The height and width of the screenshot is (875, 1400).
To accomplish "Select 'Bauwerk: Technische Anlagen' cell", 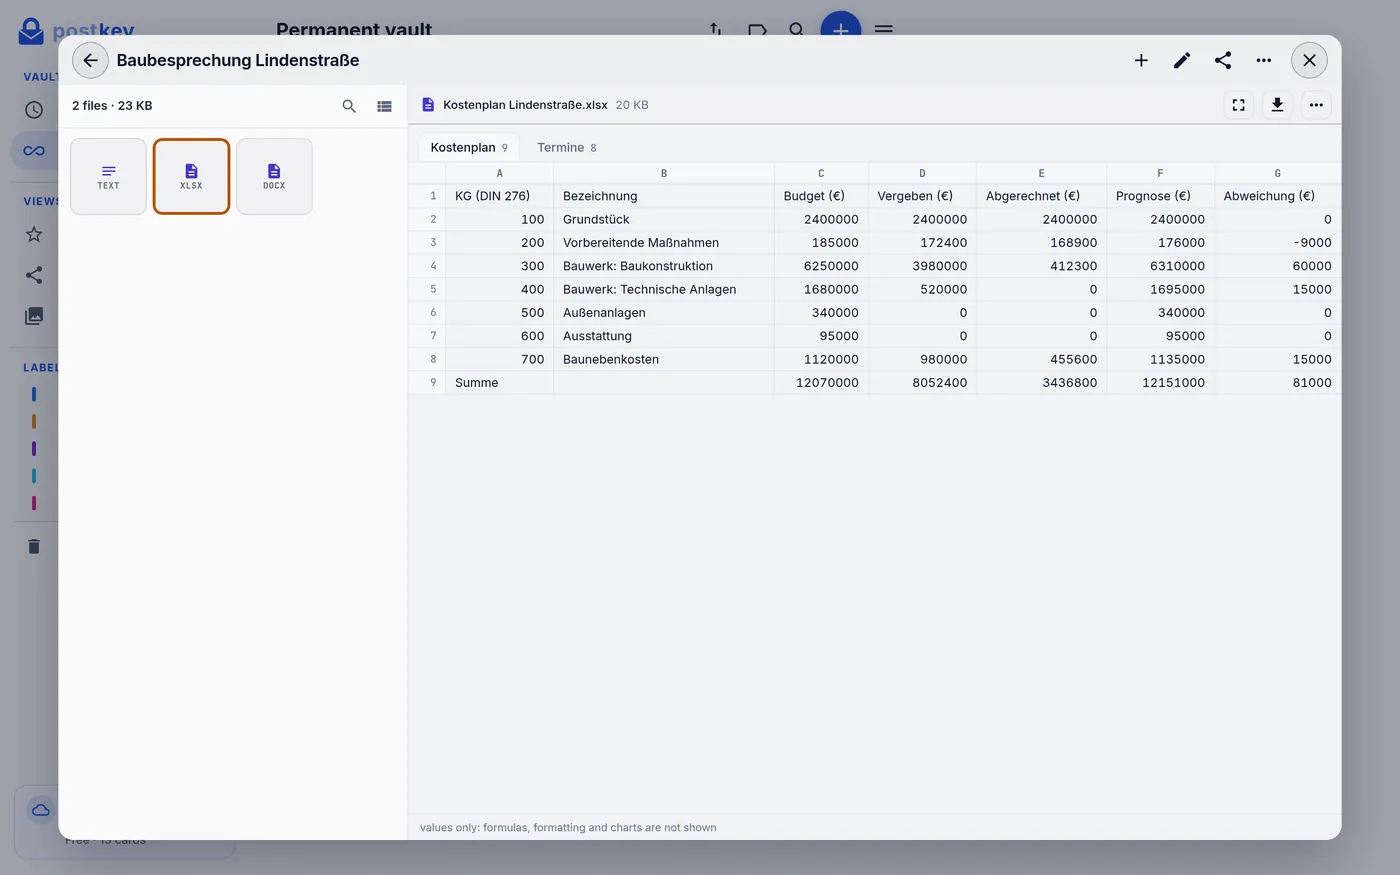I will pyautogui.click(x=664, y=289).
